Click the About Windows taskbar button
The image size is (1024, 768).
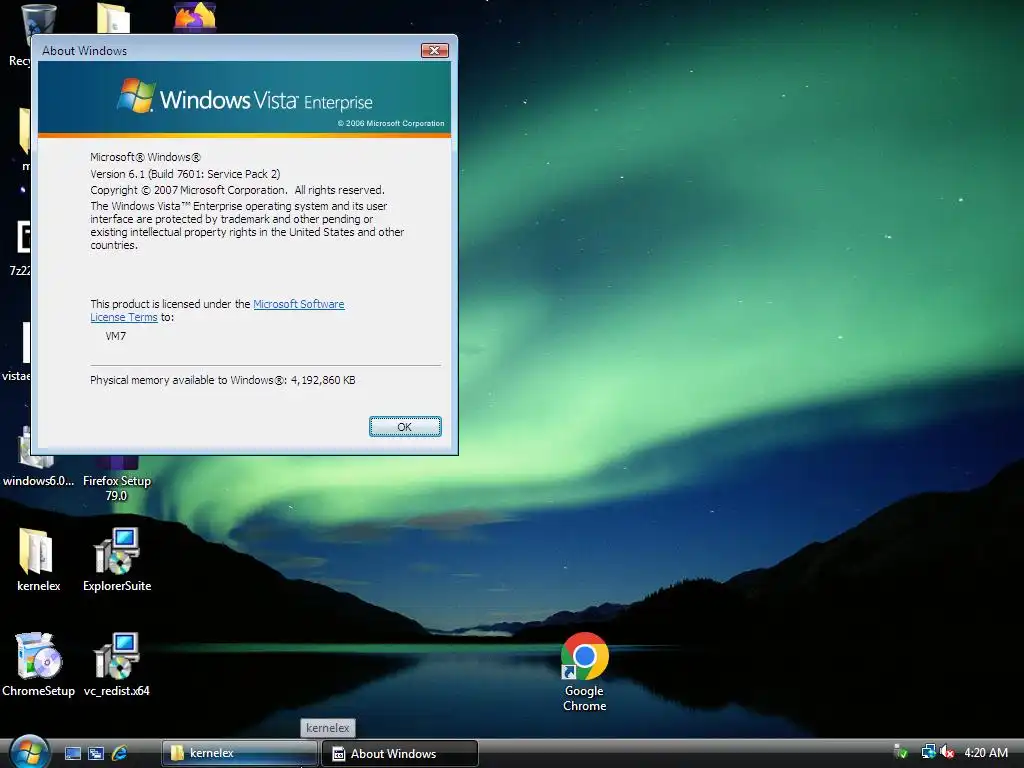(400, 754)
